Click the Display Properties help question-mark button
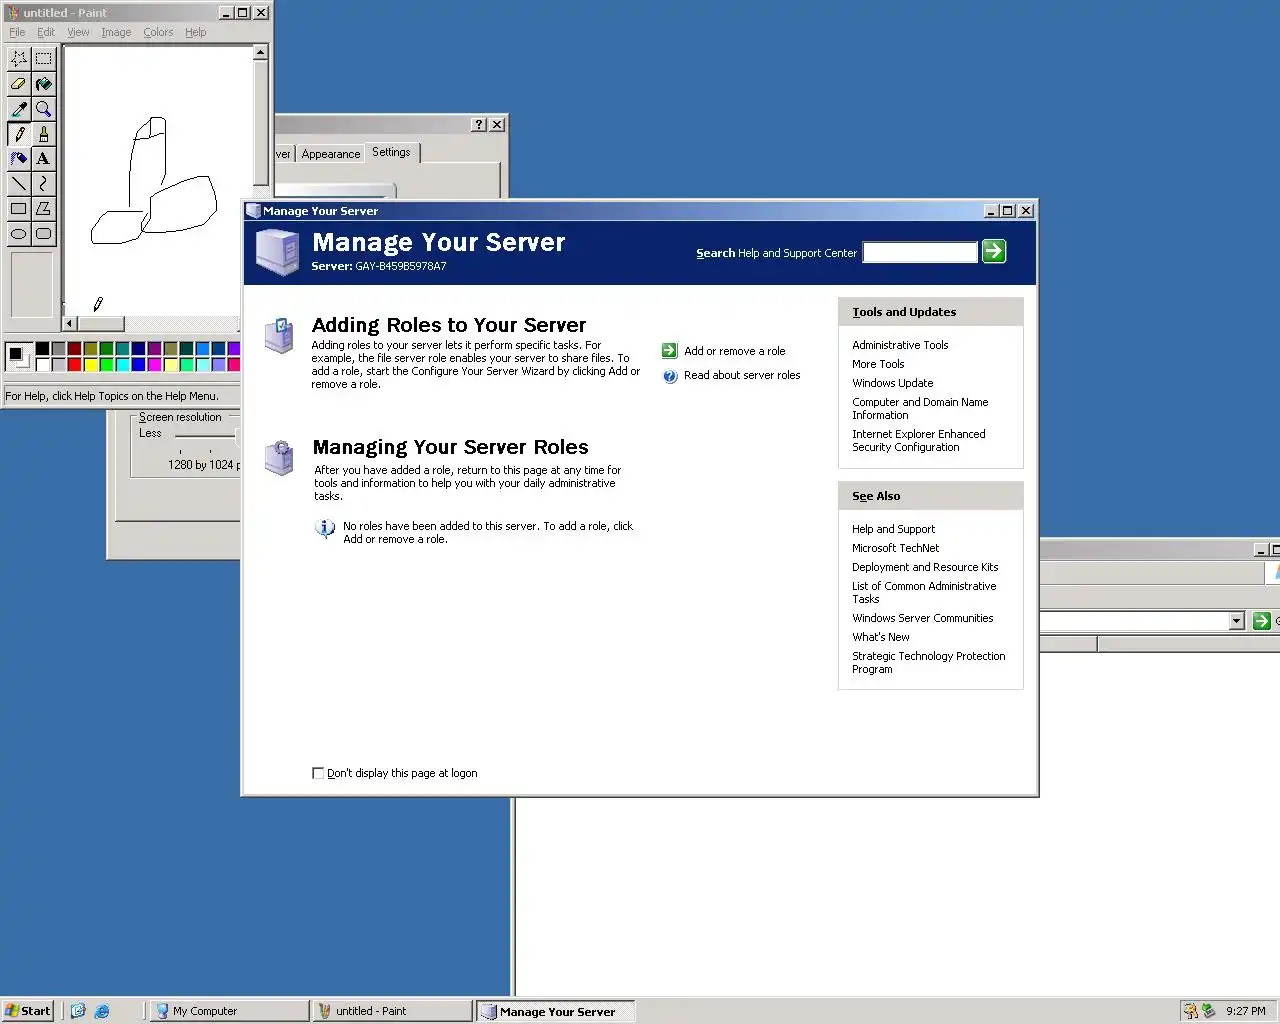The height and width of the screenshot is (1024, 1280). [479, 124]
